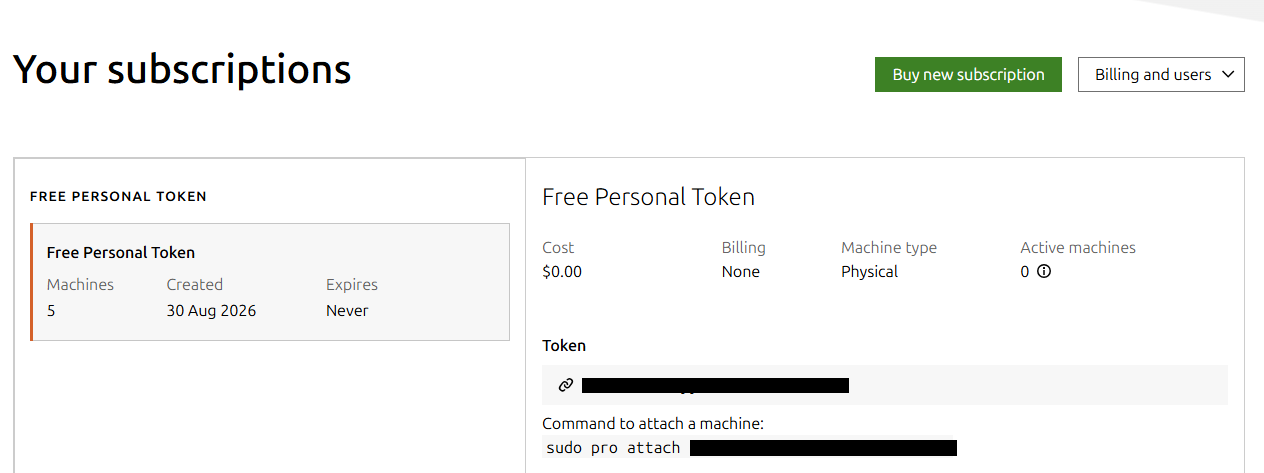Click the redacted token value in the Token box

point(715,385)
